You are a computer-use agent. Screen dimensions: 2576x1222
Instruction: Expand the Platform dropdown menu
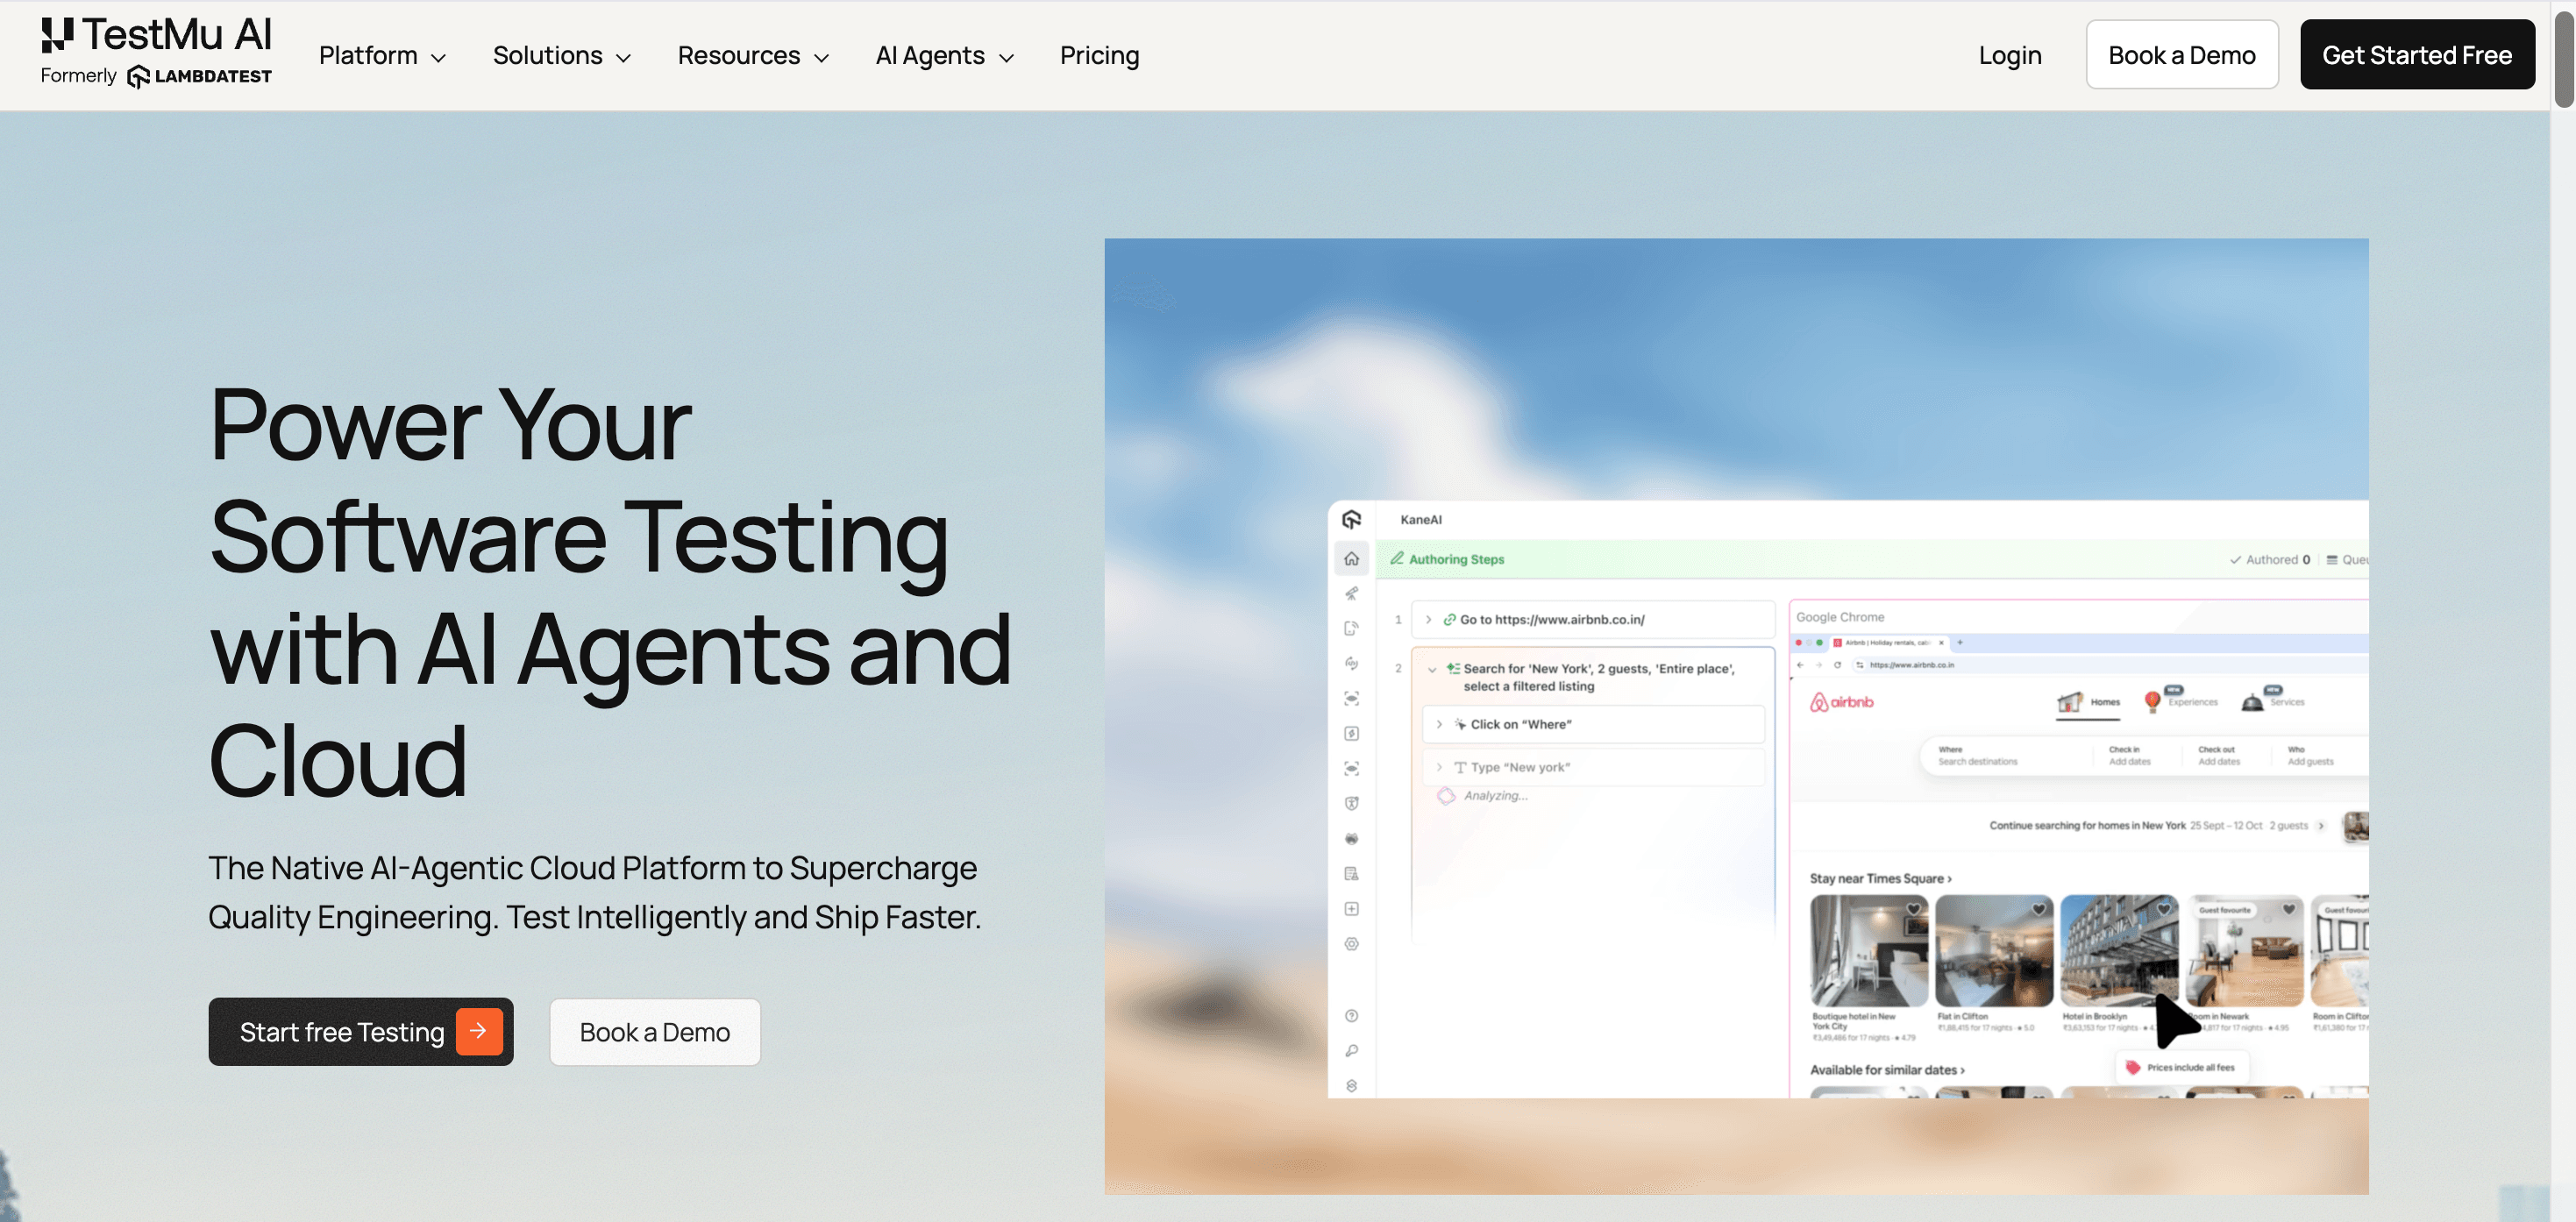point(382,56)
